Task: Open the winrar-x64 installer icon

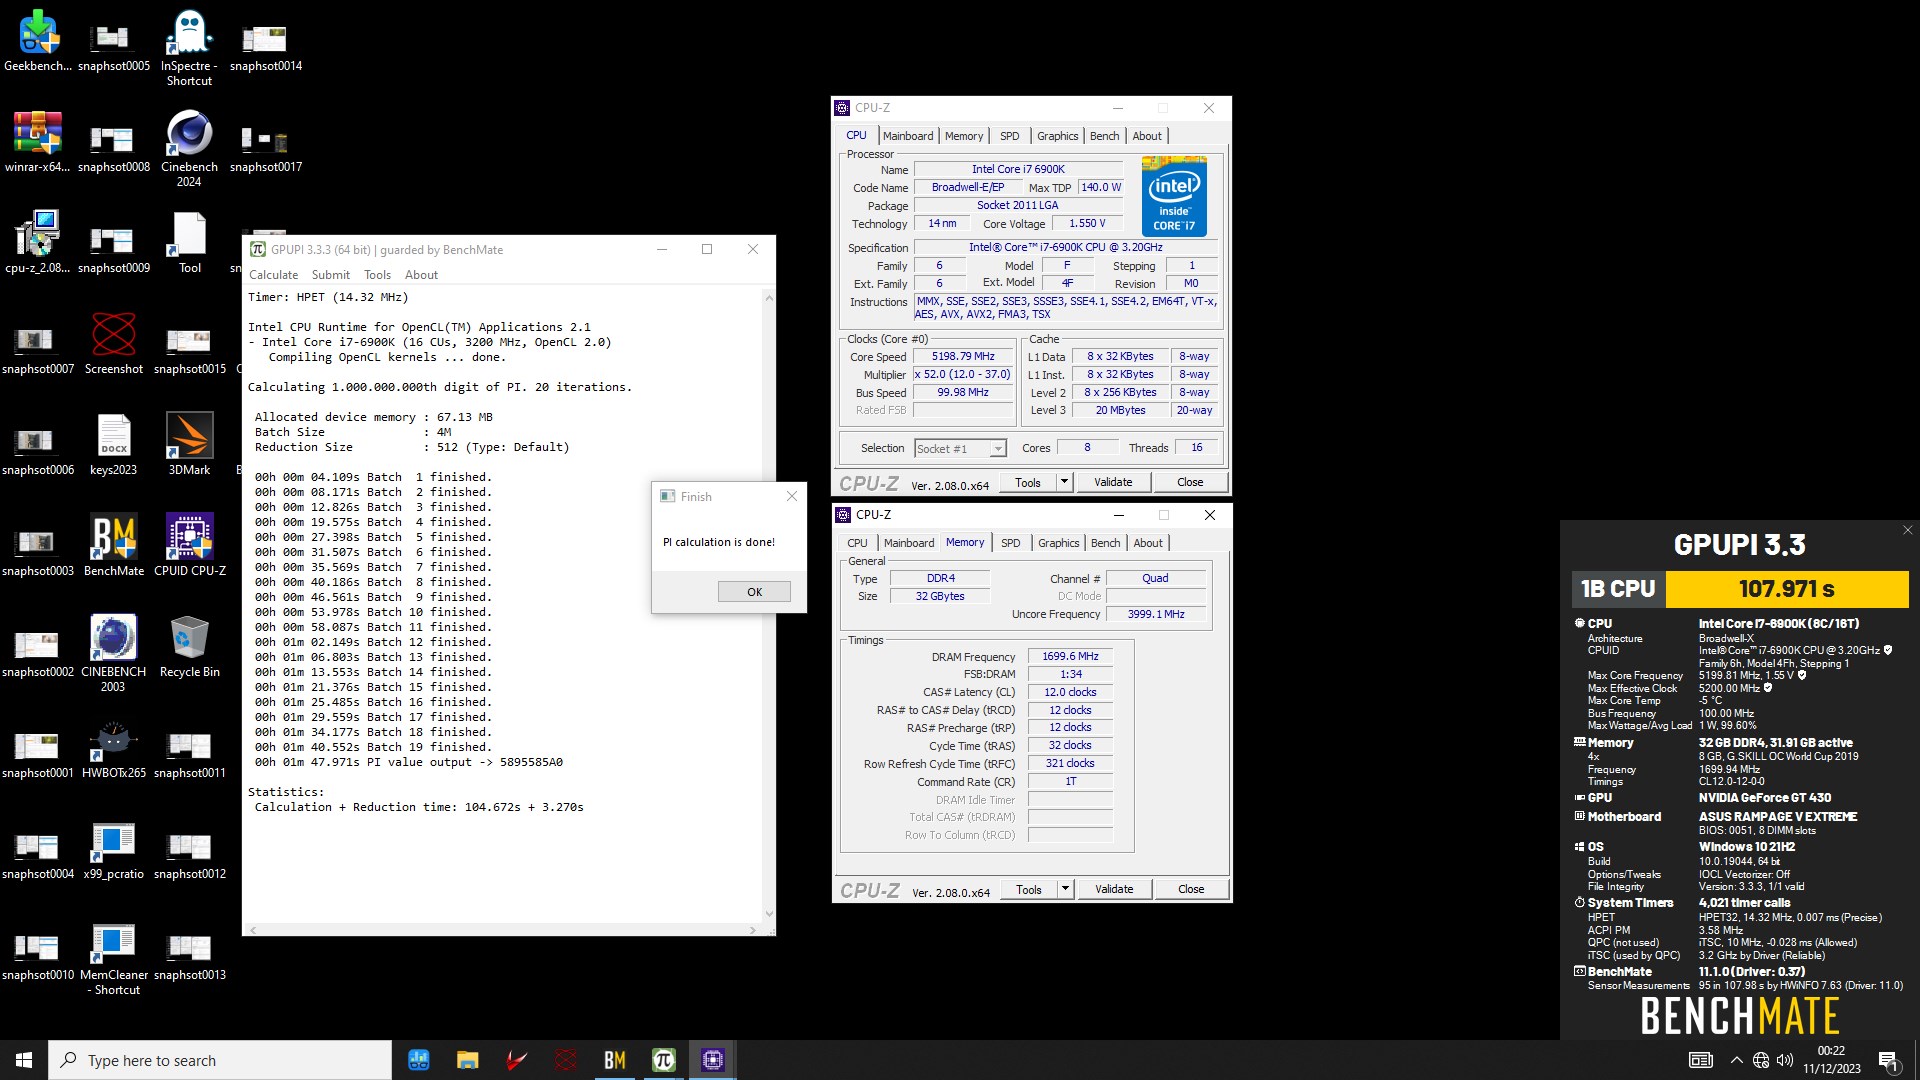Action: point(38,141)
